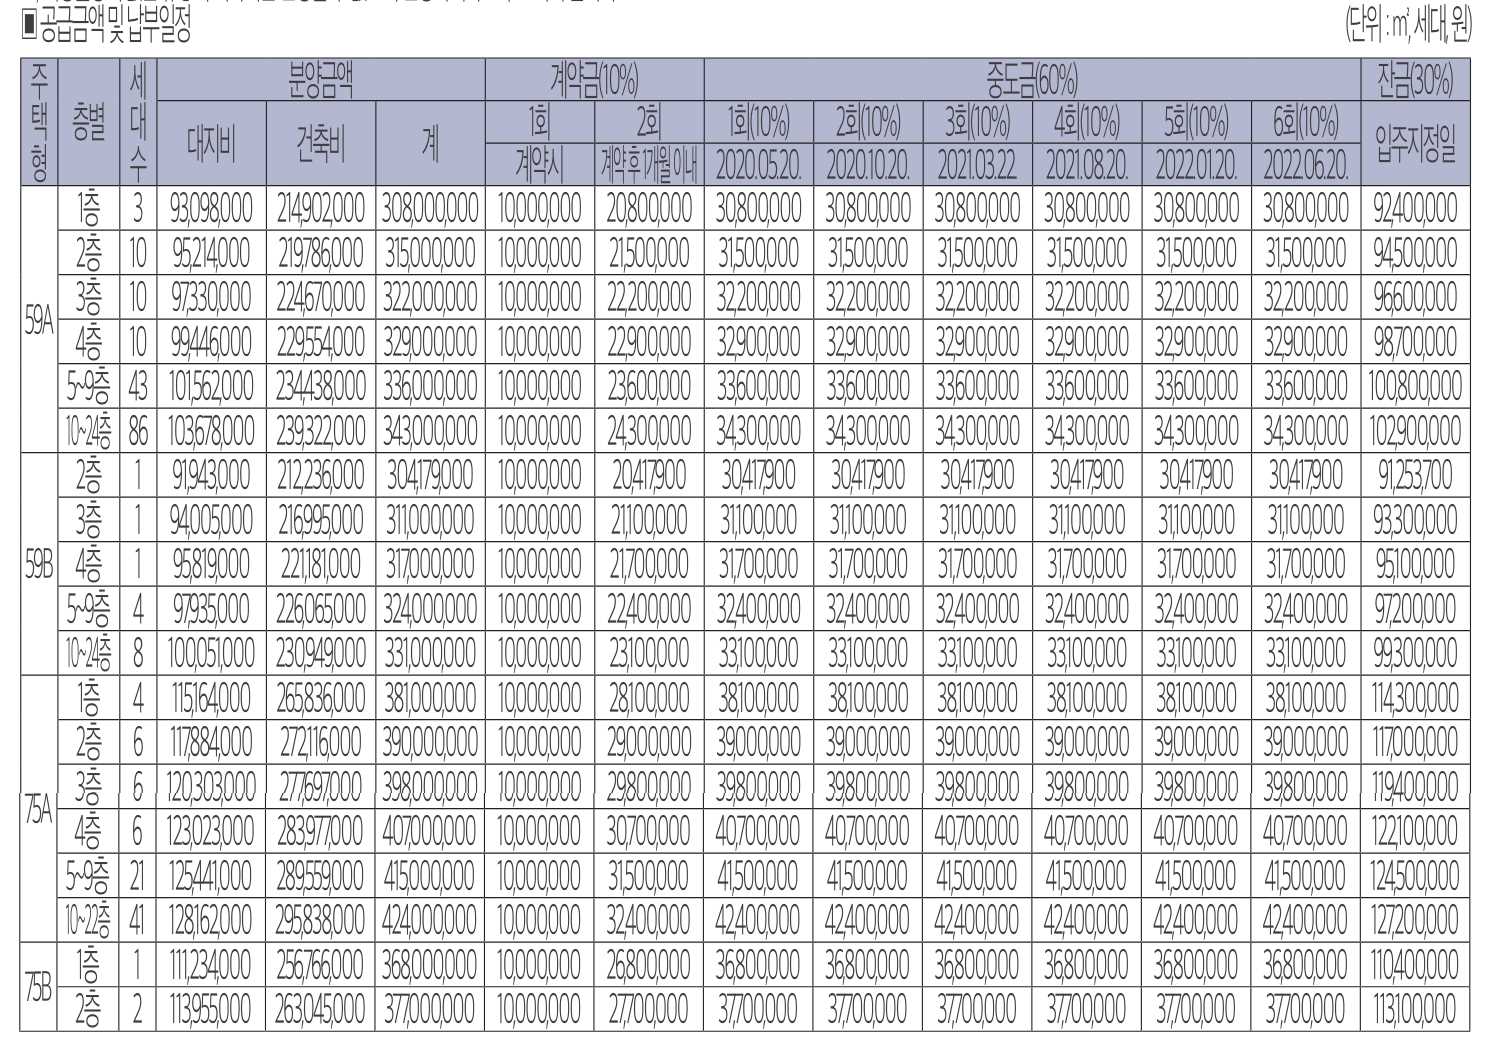Click the balance '127,200,000'

click(1415, 919)
